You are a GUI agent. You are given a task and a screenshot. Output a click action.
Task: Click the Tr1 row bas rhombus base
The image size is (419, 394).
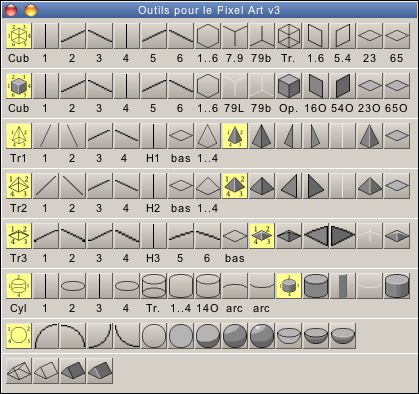click(x=181, y=136)
